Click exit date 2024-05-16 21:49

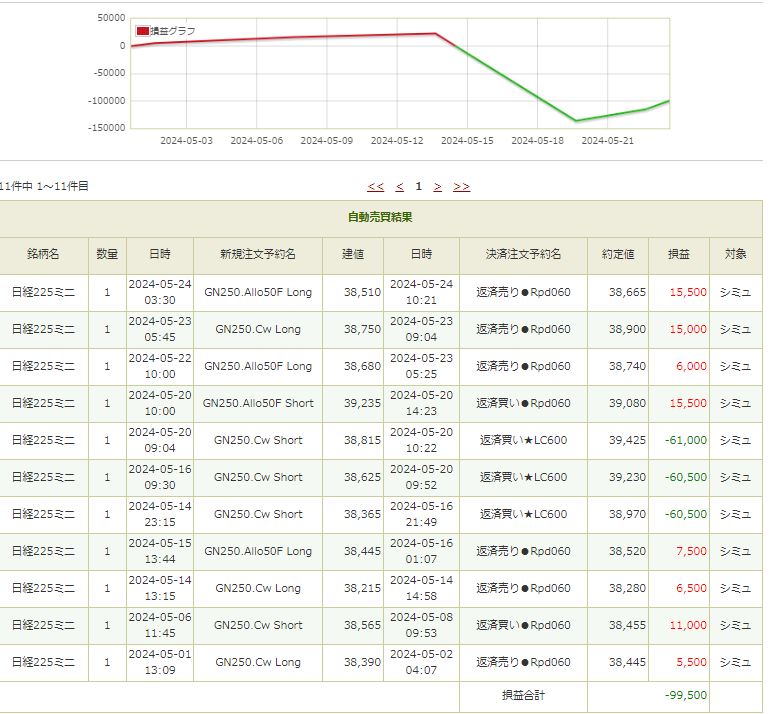tap(421, 514)
